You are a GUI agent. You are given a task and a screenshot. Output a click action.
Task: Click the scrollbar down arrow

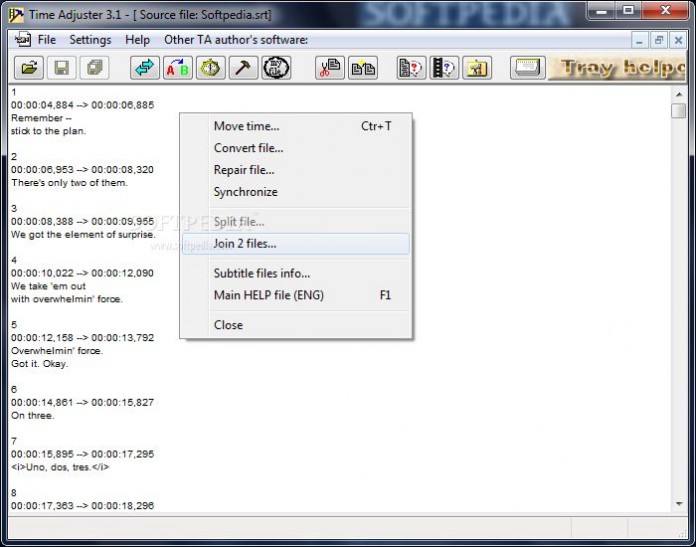click(x=679, y=504)
